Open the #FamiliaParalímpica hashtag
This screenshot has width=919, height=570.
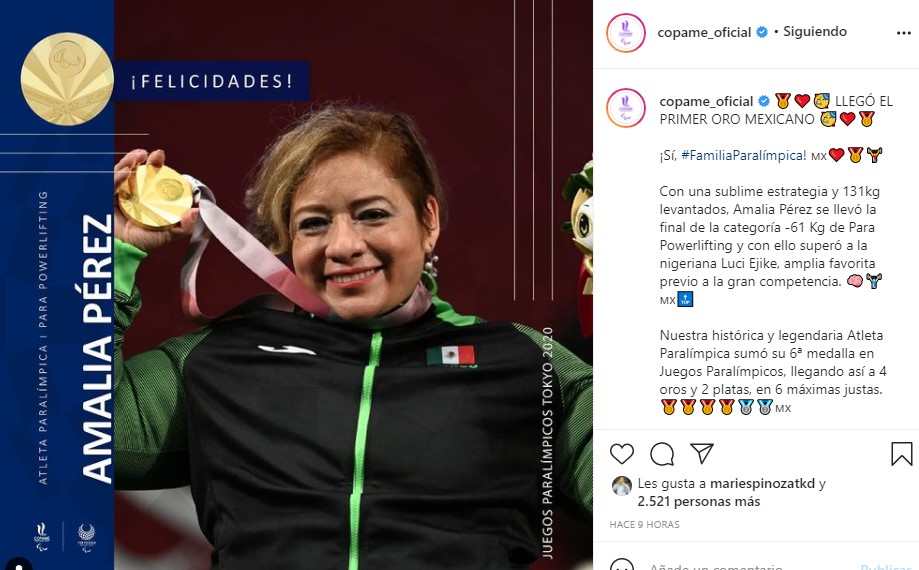point(744,155)
